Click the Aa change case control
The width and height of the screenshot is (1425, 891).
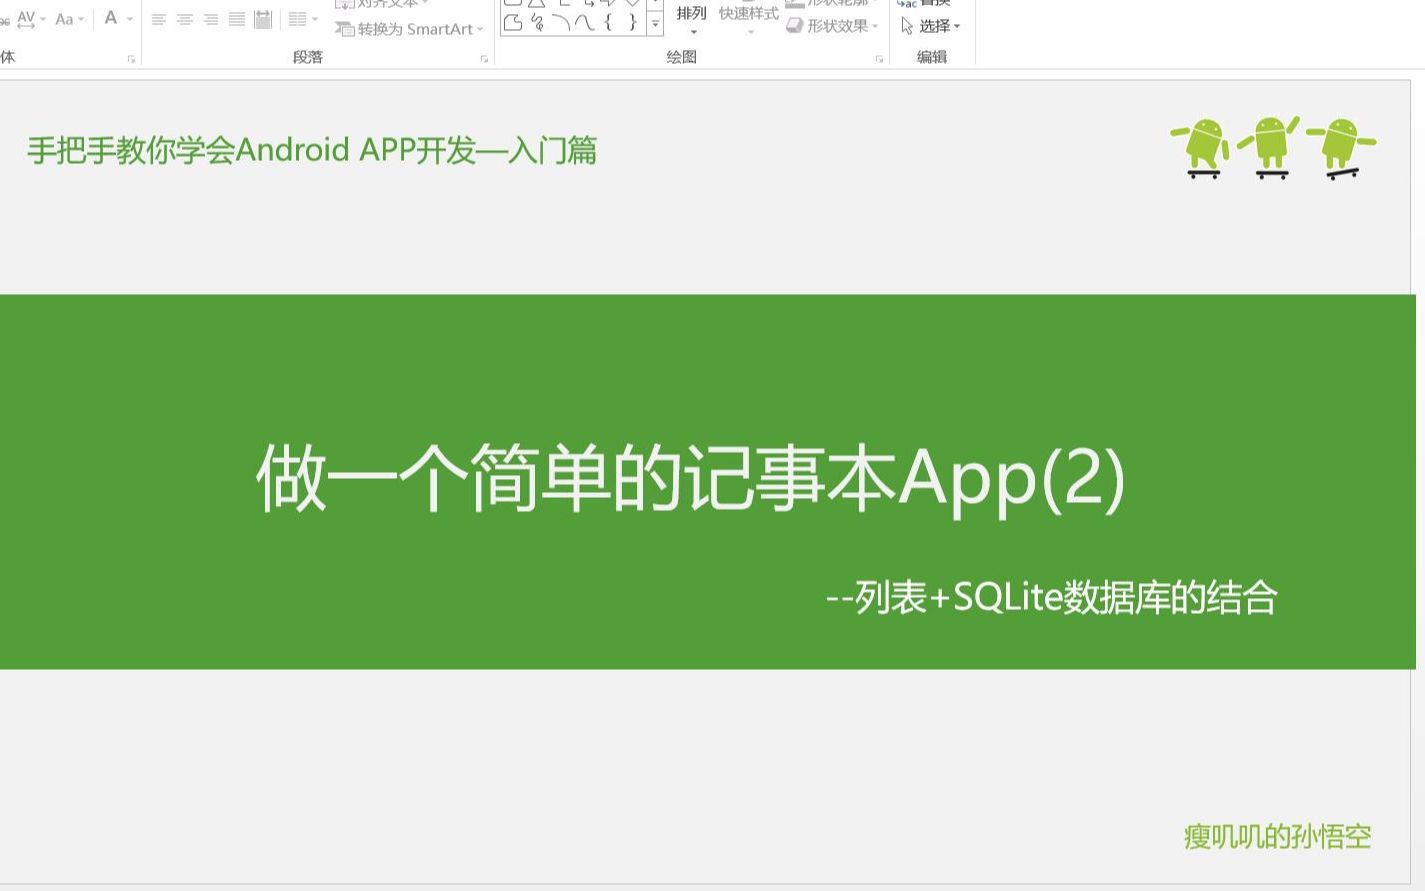click(63, 17)
